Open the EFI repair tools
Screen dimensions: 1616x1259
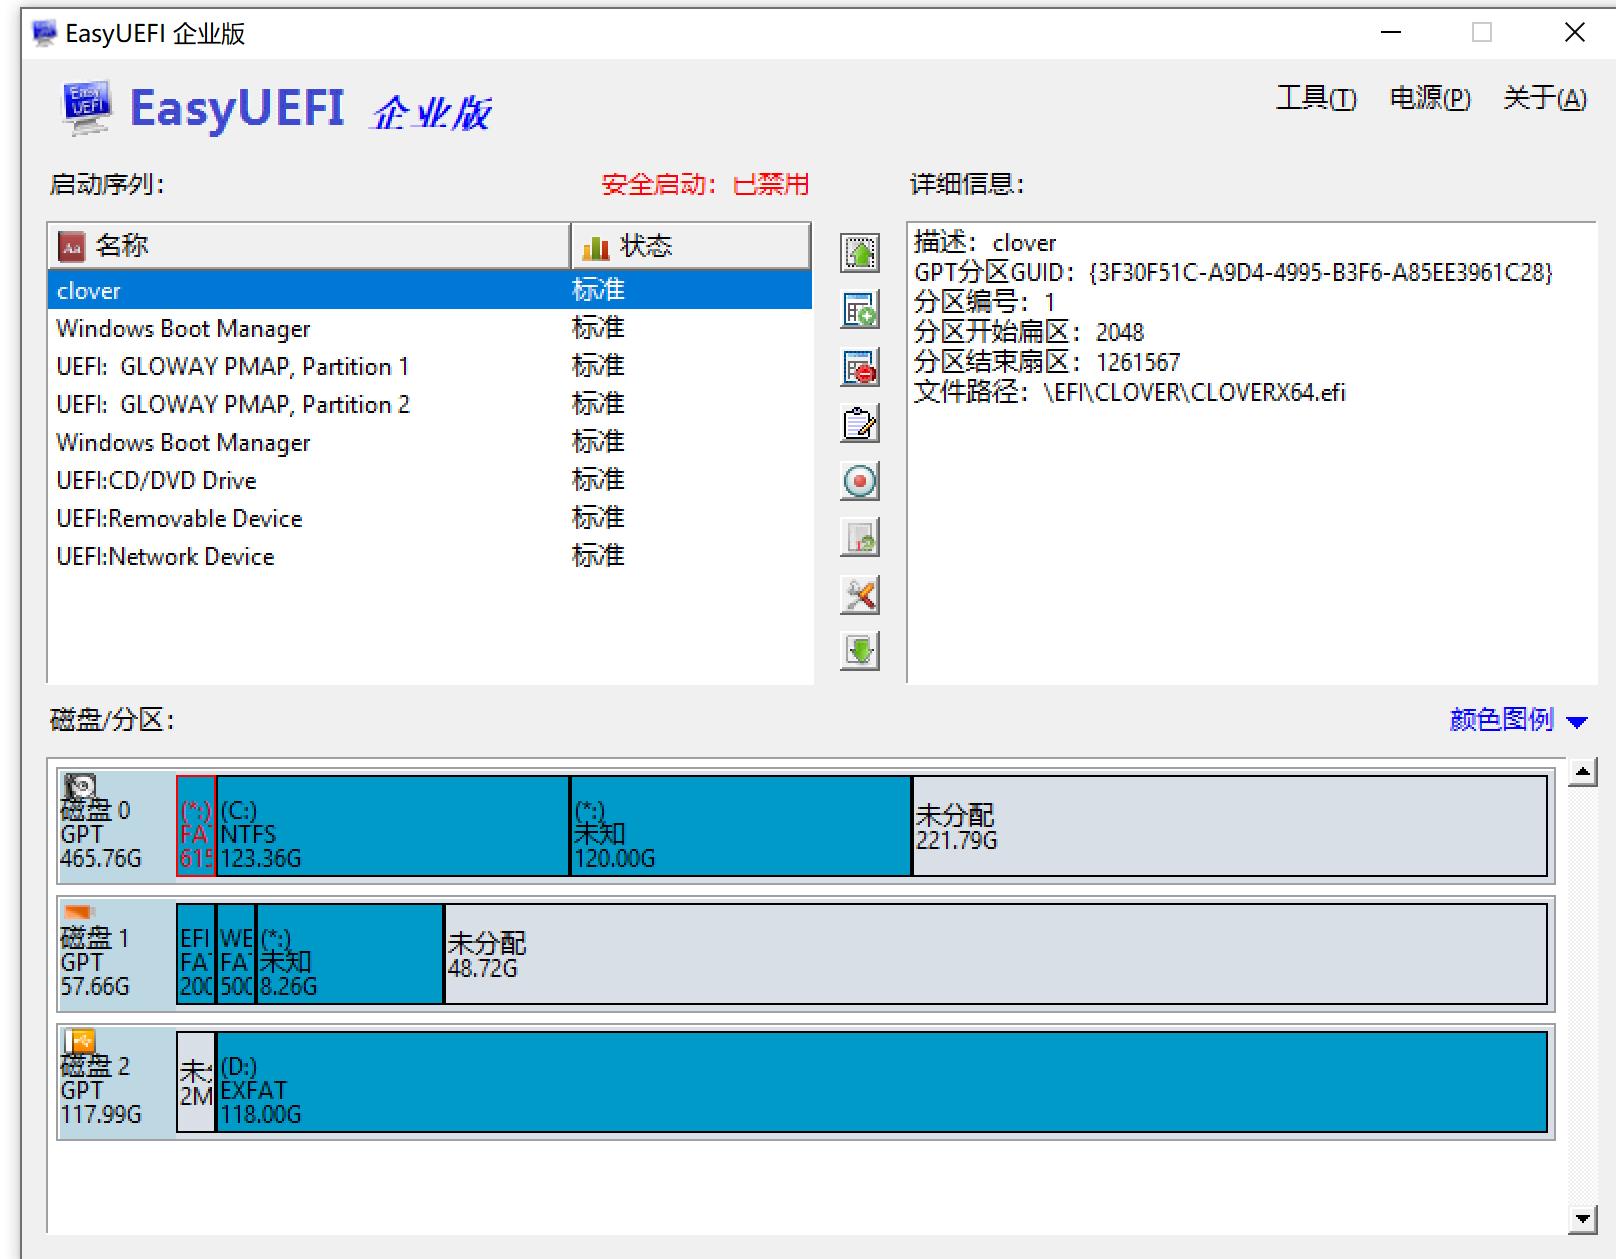(860, 594)
